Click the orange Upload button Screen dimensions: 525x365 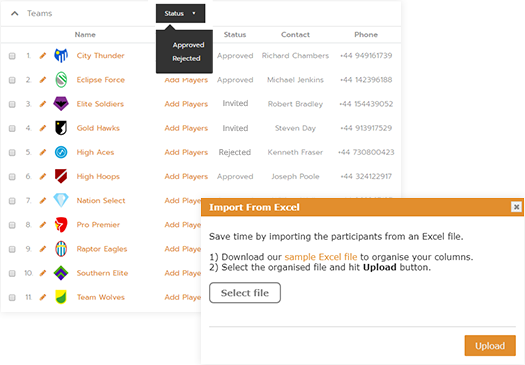coord(490,346)
